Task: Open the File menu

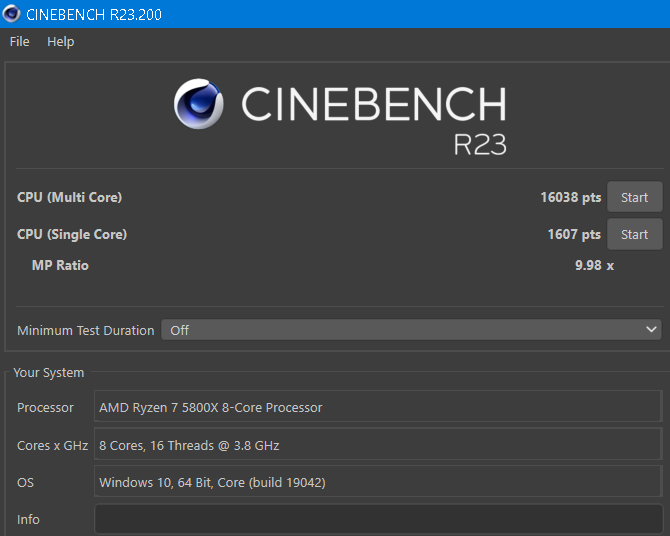Action: point(20,41)
